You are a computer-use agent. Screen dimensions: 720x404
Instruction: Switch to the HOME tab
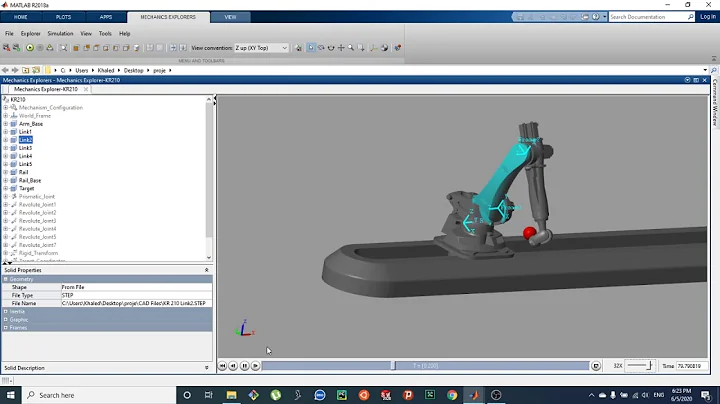(21, 17)
